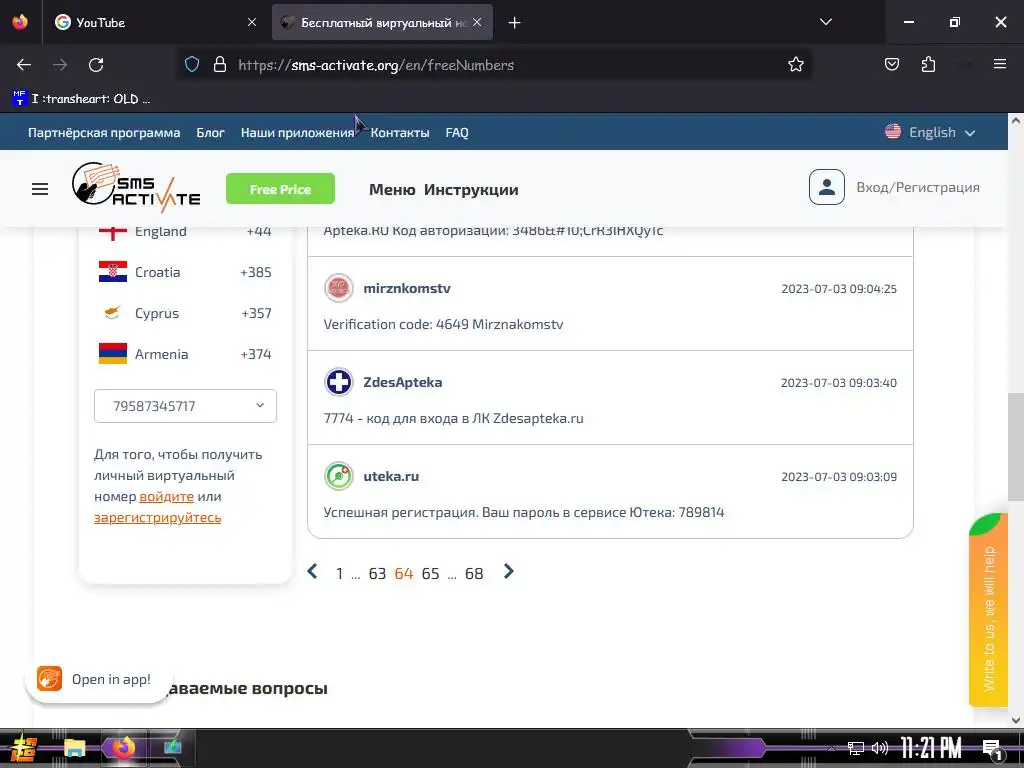Go to next page arrow

click(509, 571)
